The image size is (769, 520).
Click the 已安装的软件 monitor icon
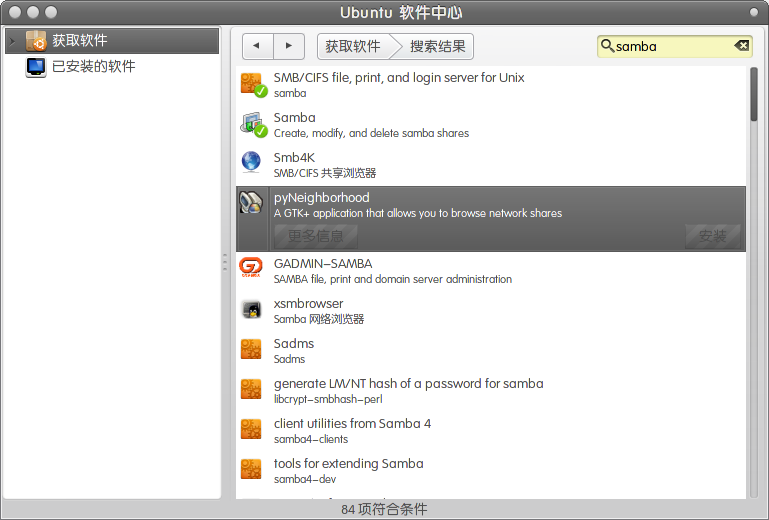coord(36,67)
